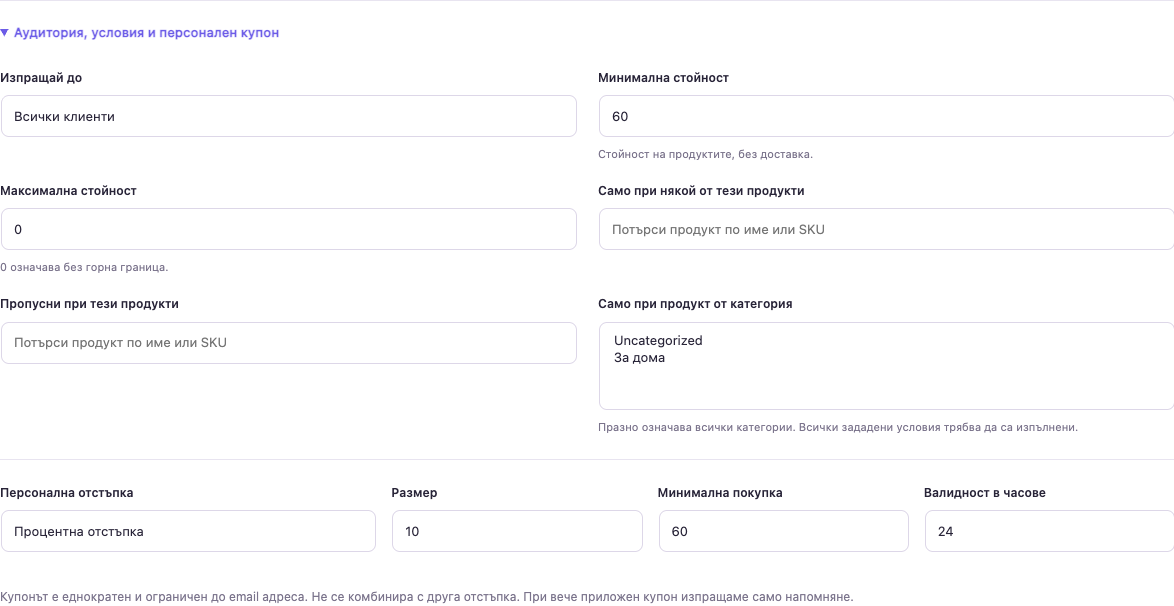Click hint '0 означава без горна граница.'
The width and height of the screenshot is (1174, 606).
pyautogui.click(x=84, y=267)
